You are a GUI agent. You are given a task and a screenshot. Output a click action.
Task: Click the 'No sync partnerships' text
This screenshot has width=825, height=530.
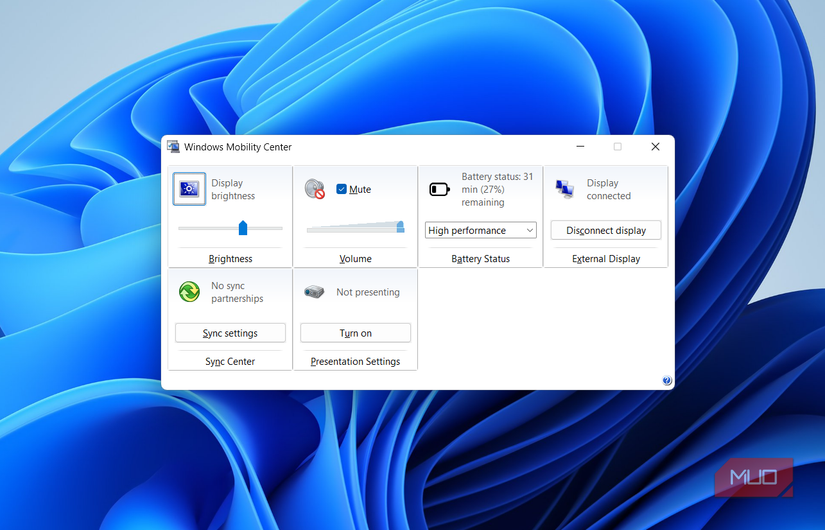click(x=237, y=292)
